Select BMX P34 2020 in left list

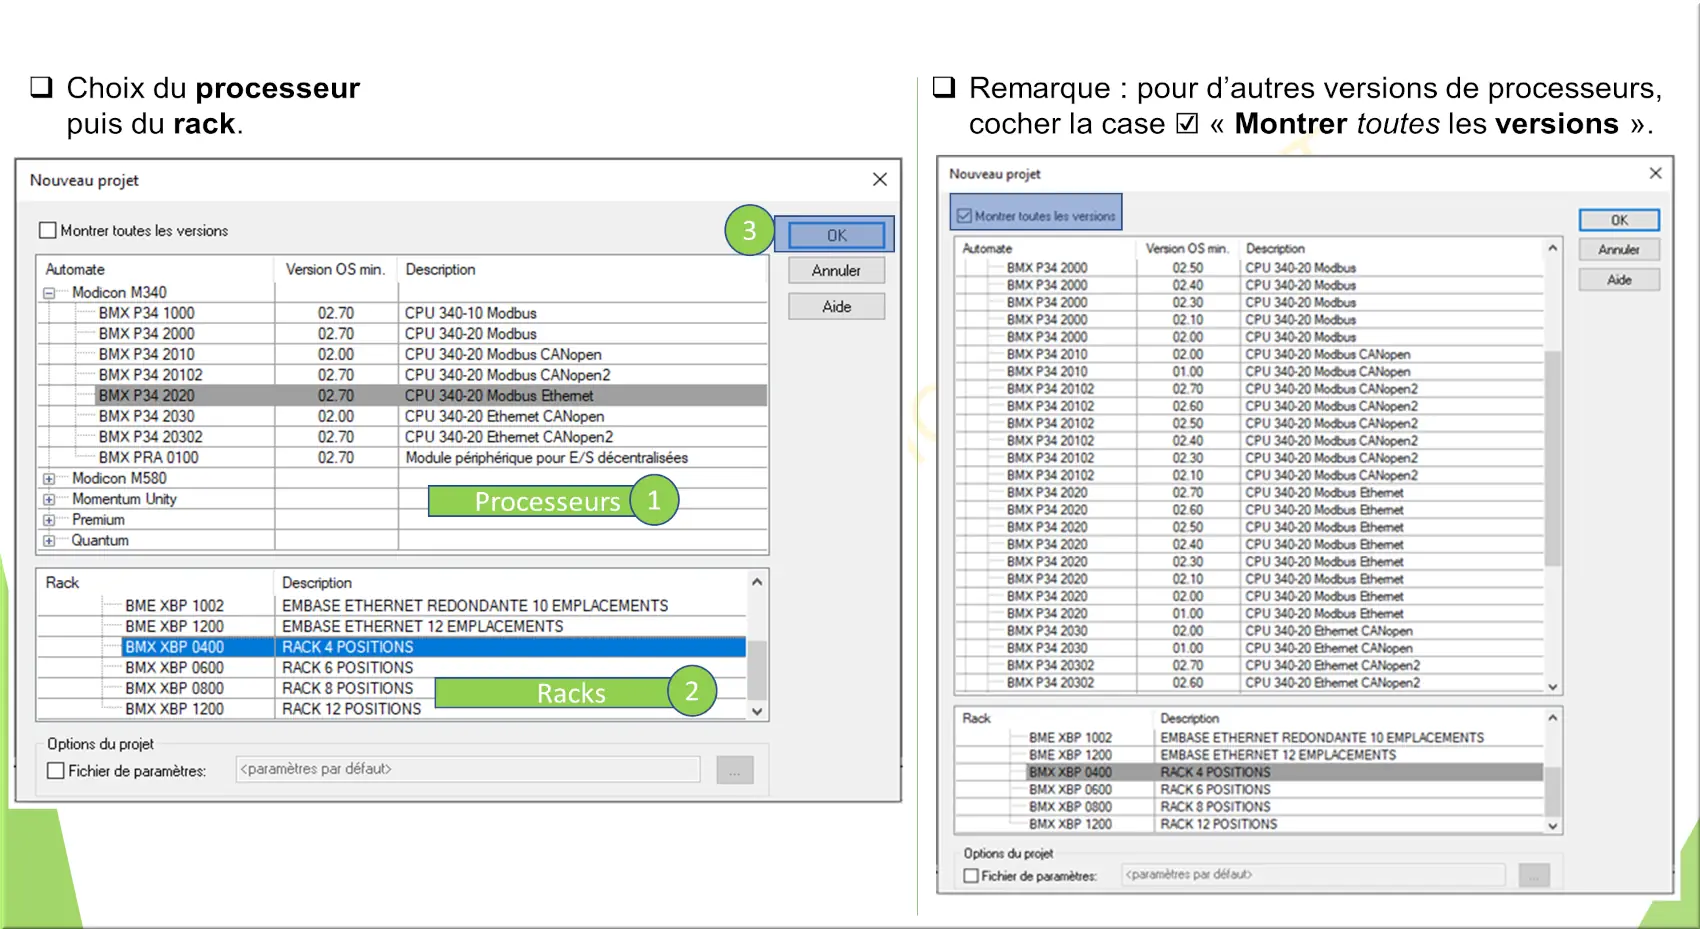[x=146, y=395]
